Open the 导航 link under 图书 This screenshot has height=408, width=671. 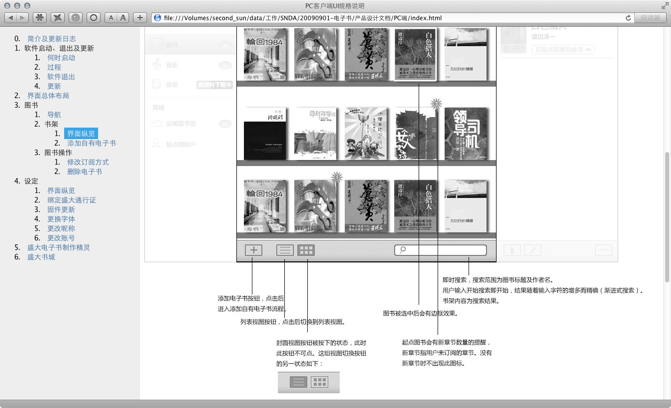tap(54, 114)
